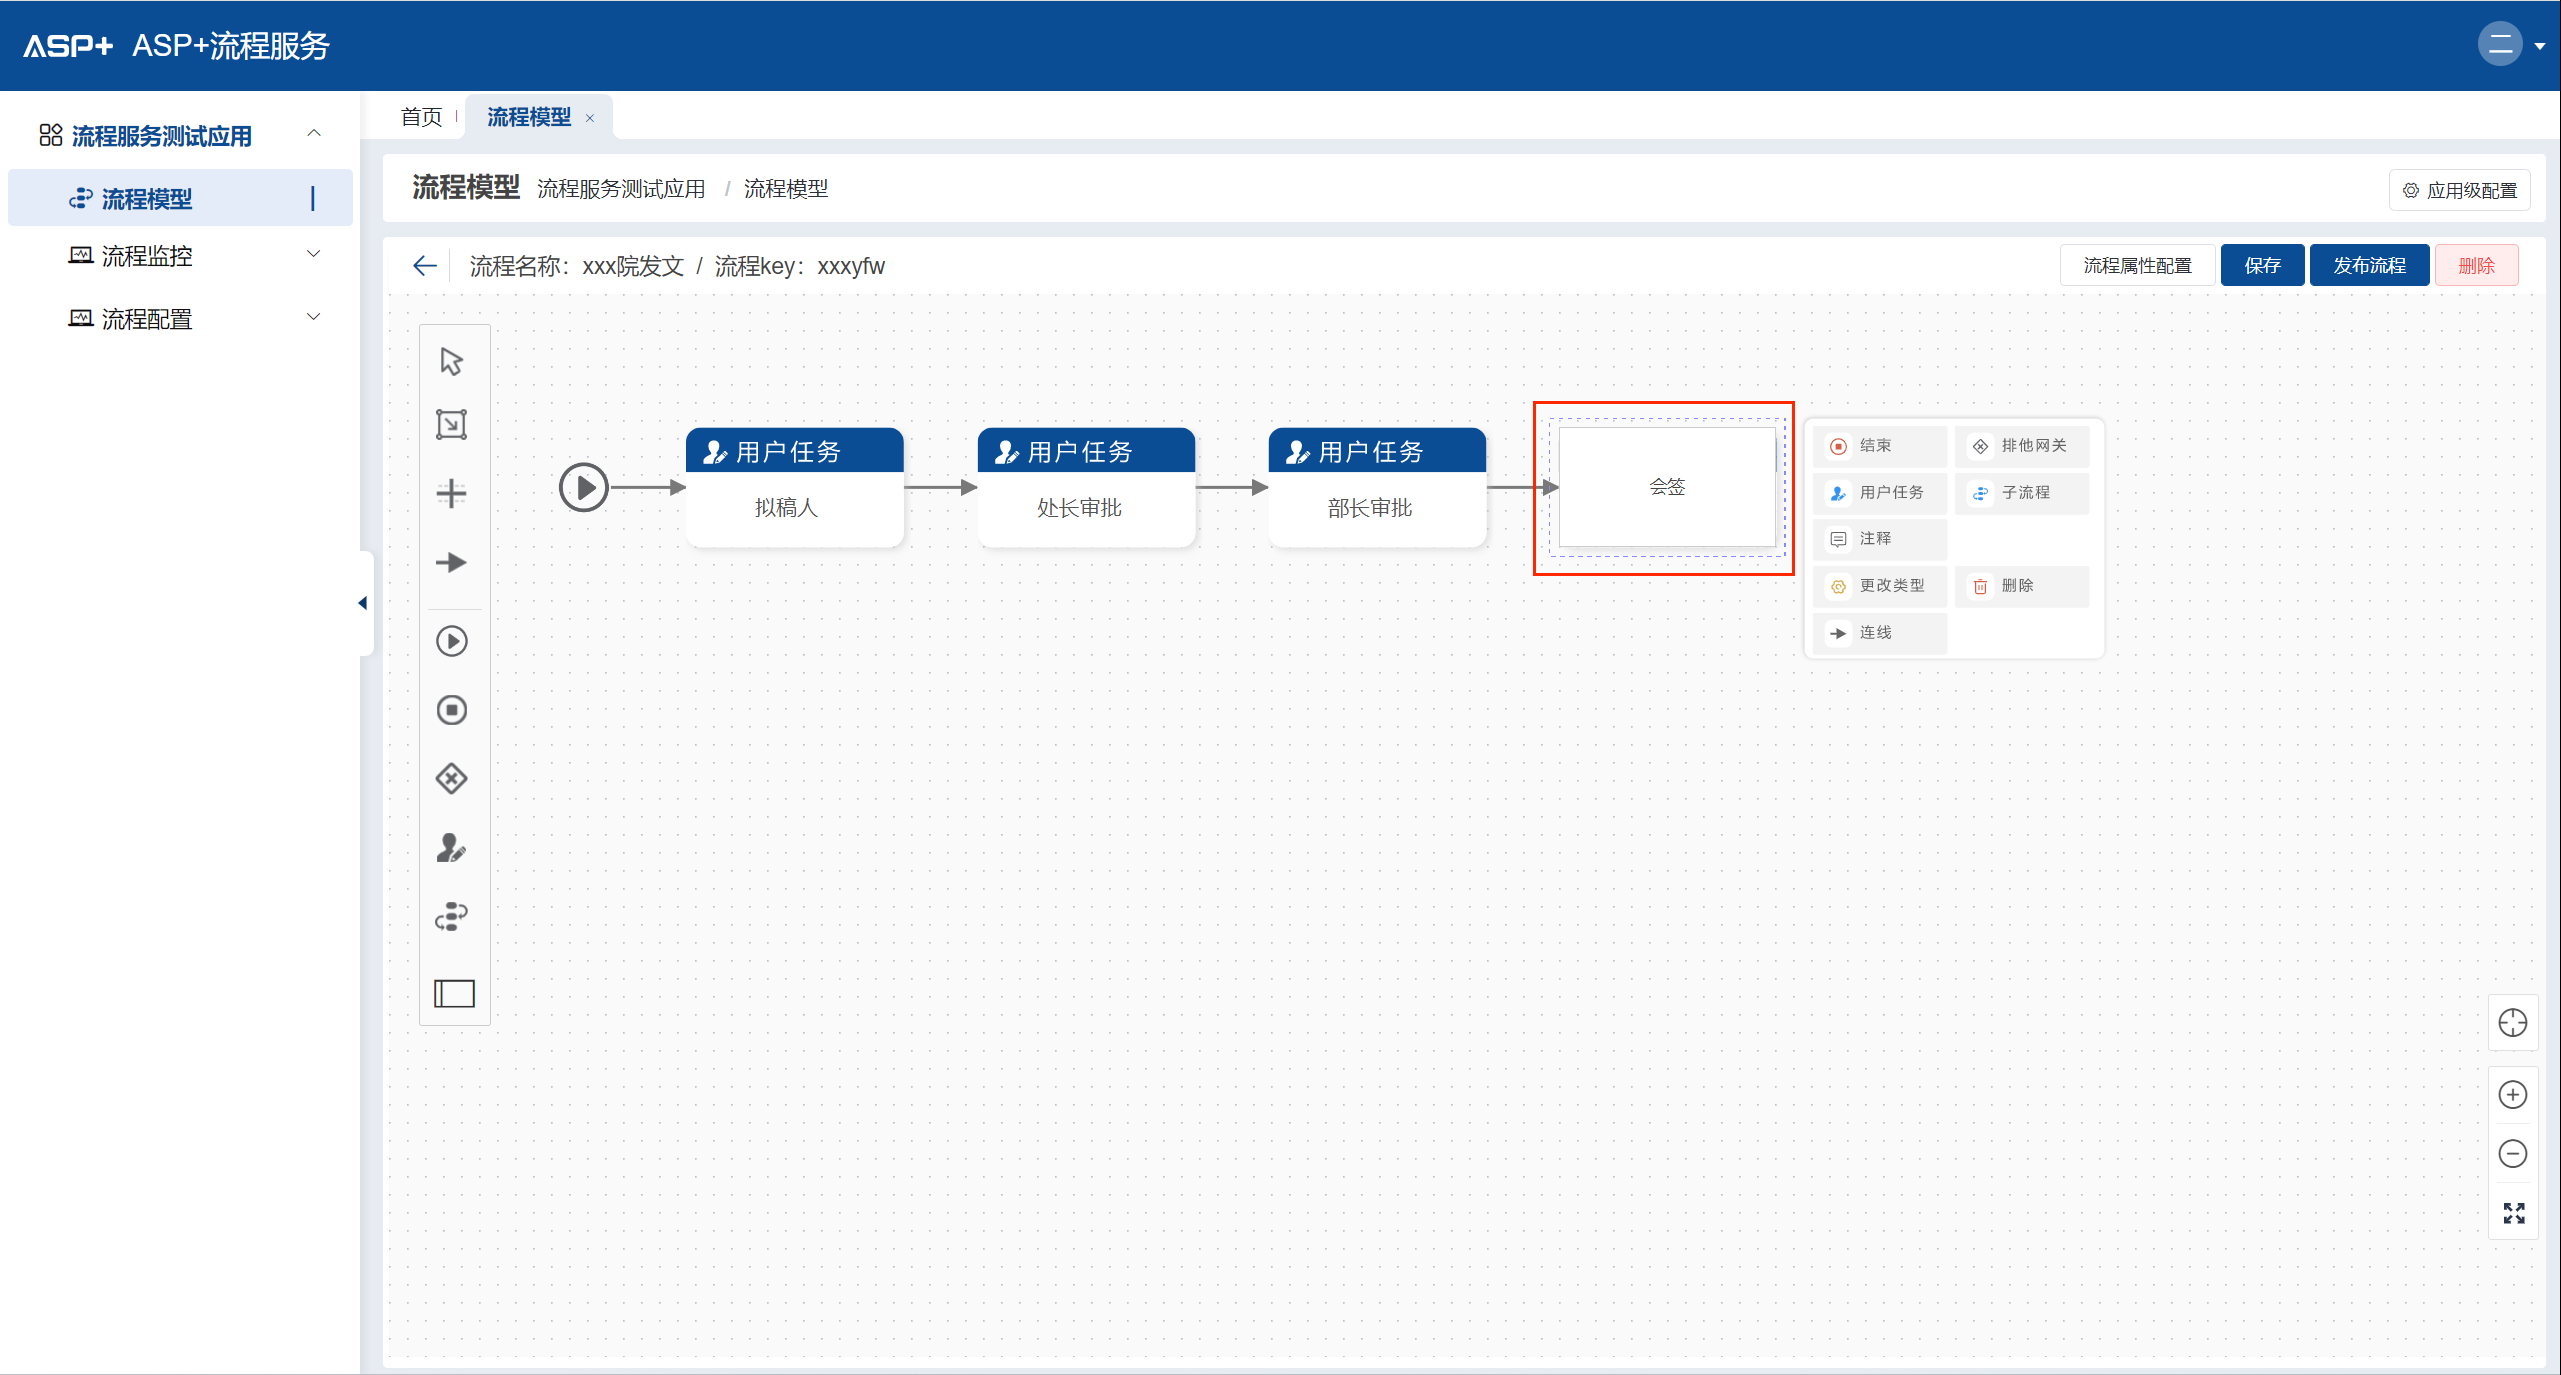The image size is (2561, 1375).
Task: Switch to the 首页 tab
Action: [x=421, y=117]
